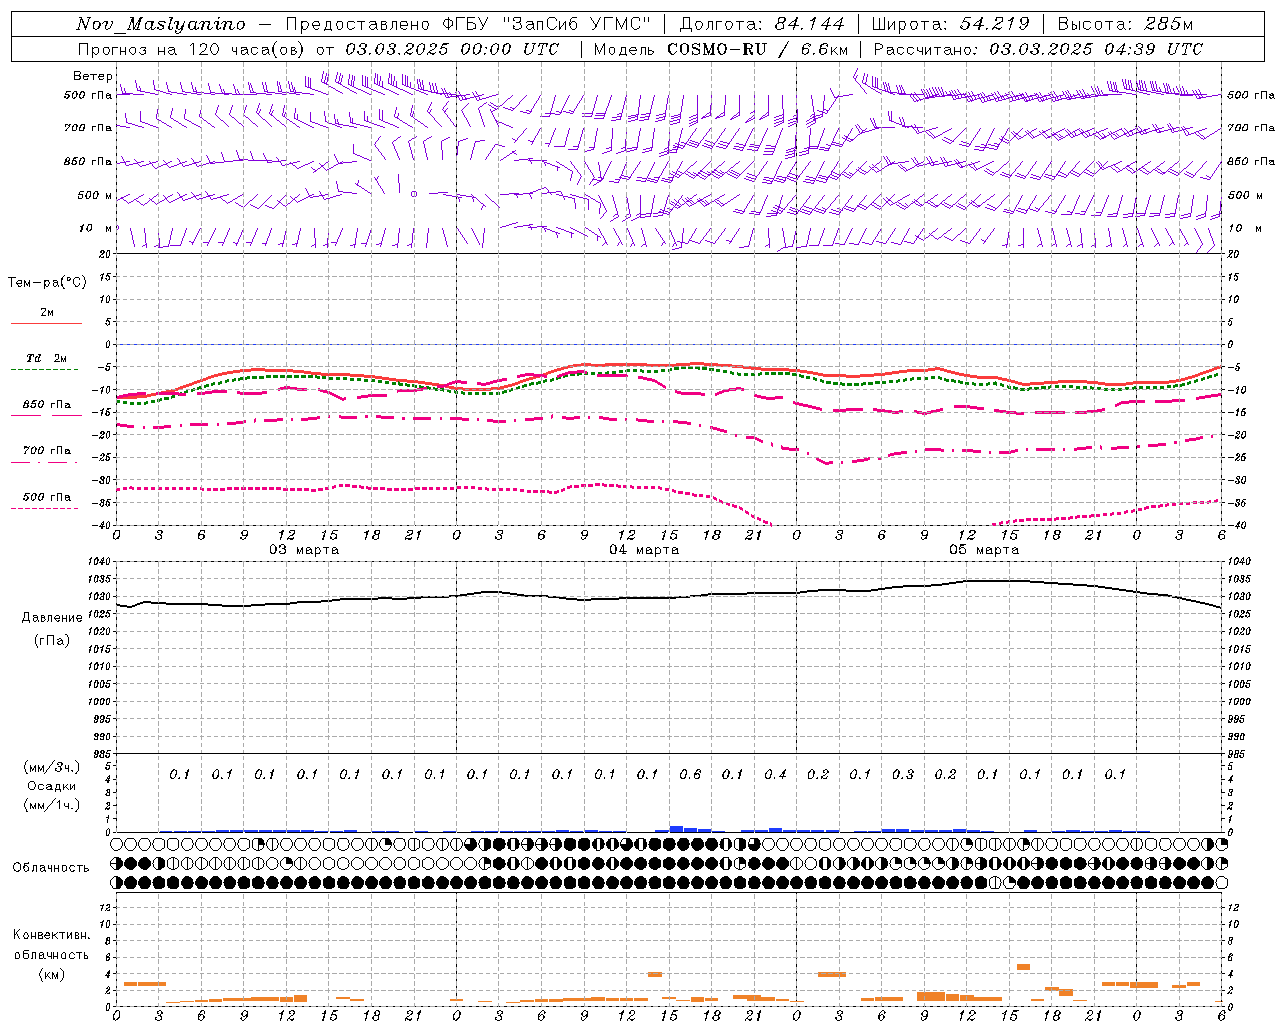Select the Модель COSMO-RU / 6.6км text
The image size is (1280, 1024).
(x=721, y=49)
